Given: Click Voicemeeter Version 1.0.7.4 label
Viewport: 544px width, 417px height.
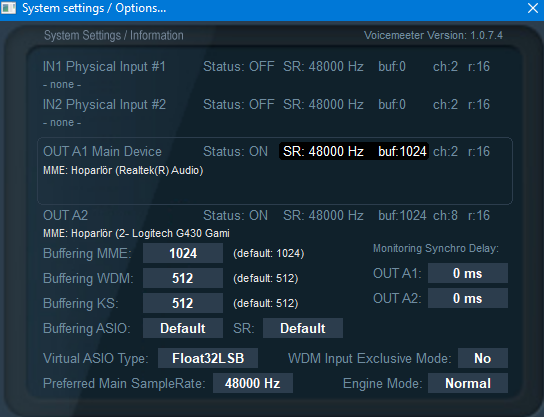Looking at the screenshot, I should coord(433,35).
